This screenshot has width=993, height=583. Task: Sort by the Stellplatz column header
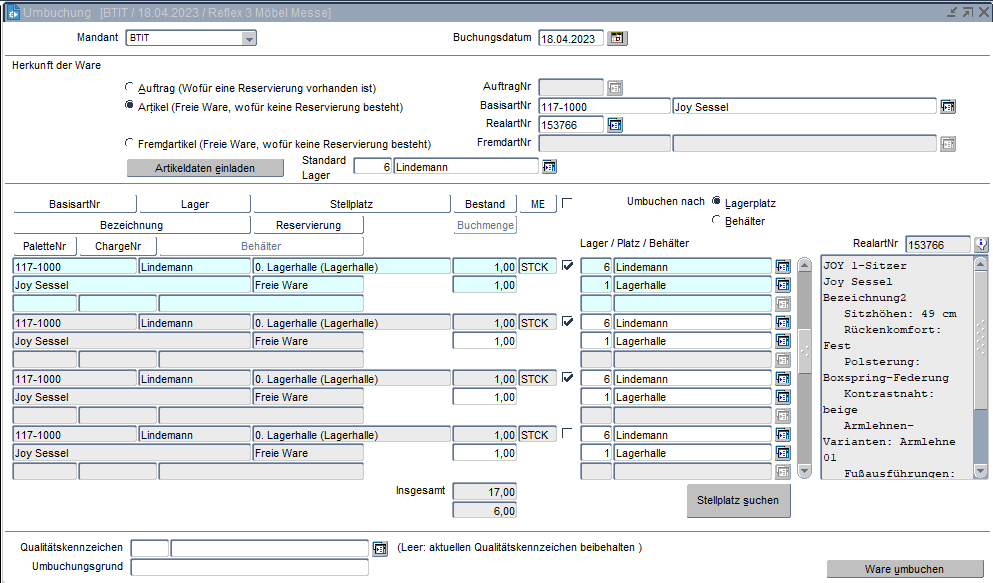351,204
